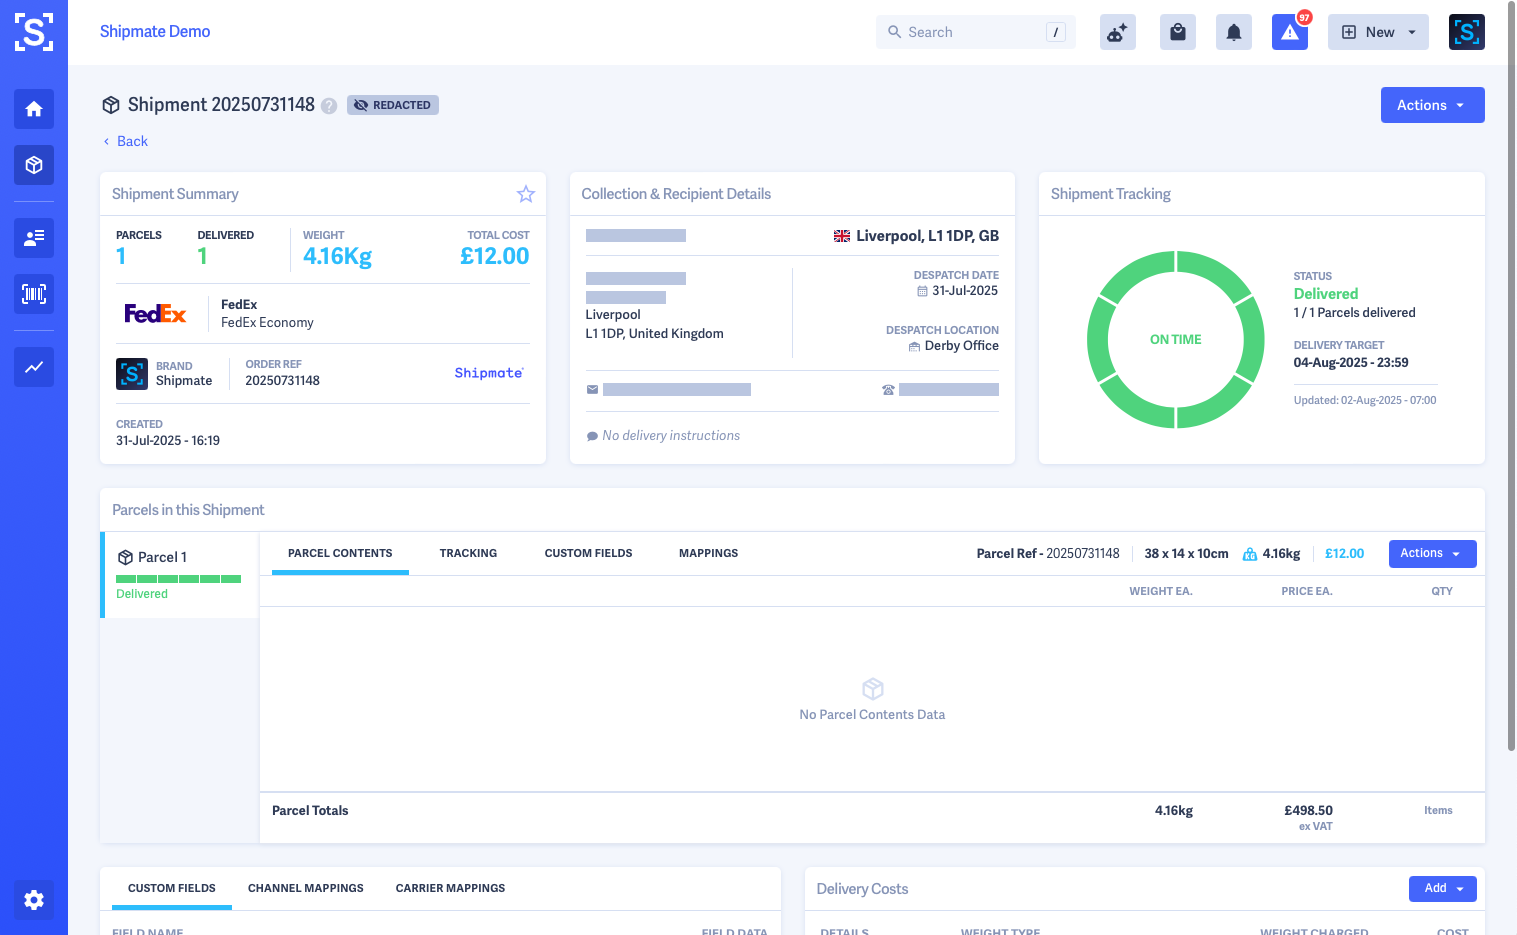Open the analytics chart icon in sidebar
Screen dimensions: 1517x935
click(x=34, y=367)
